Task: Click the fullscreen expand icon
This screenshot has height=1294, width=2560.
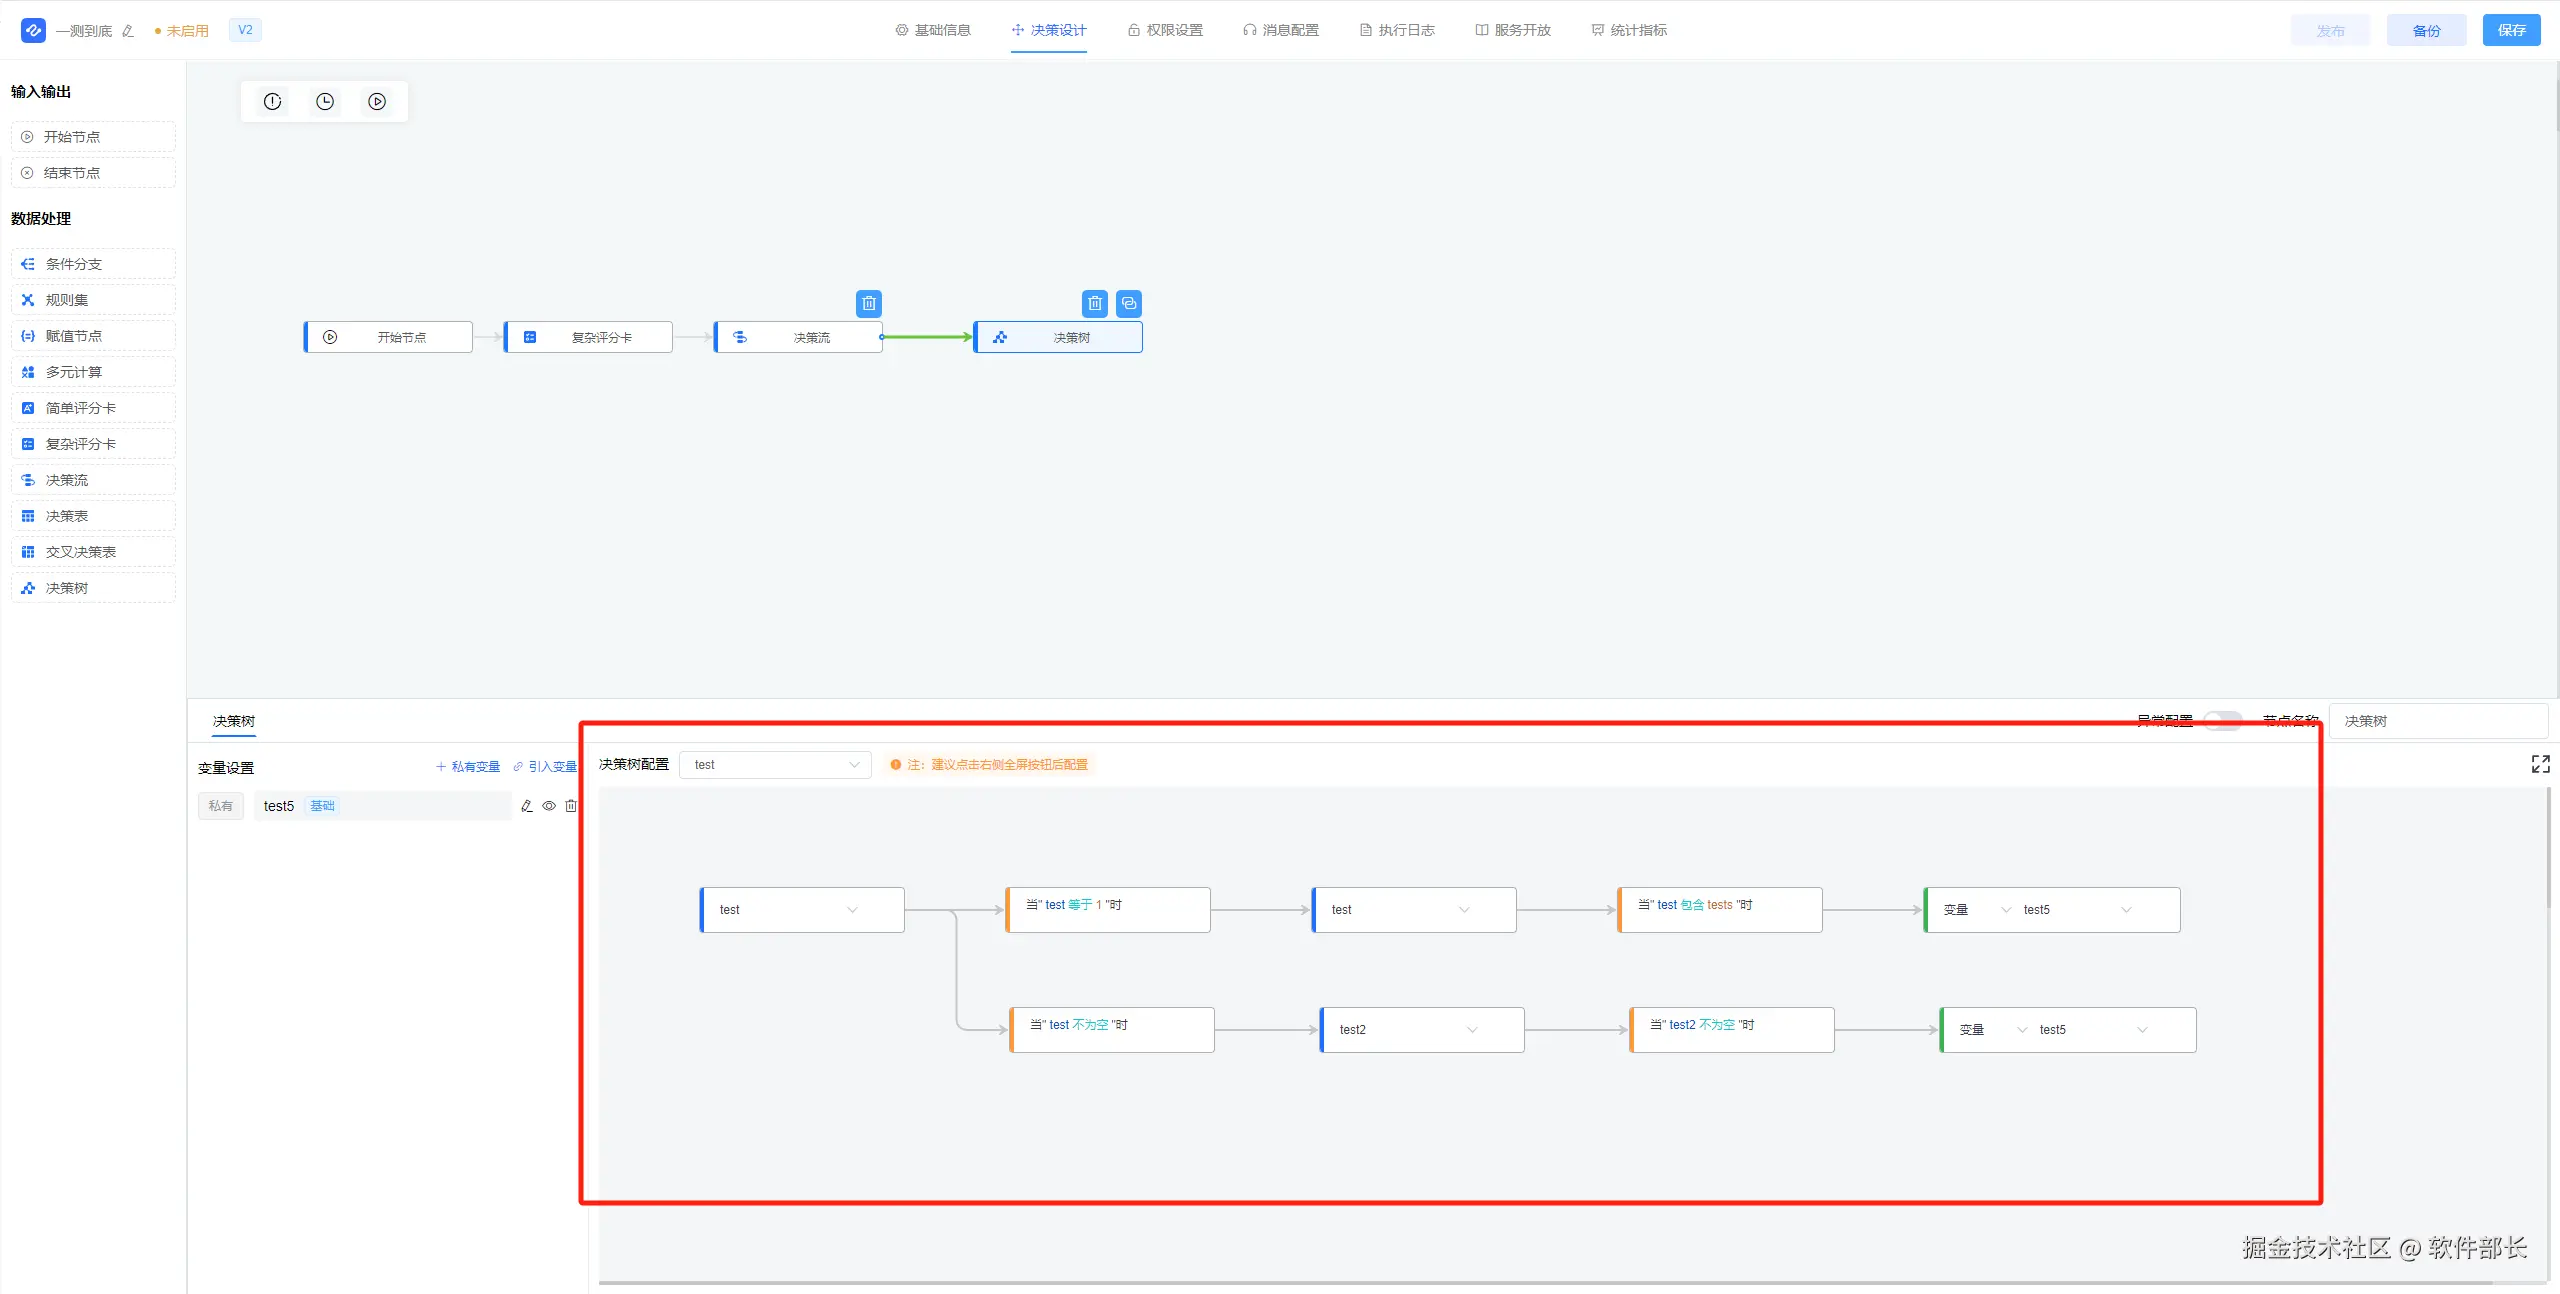Action: pyautogui.click(x=2540, y=764)
